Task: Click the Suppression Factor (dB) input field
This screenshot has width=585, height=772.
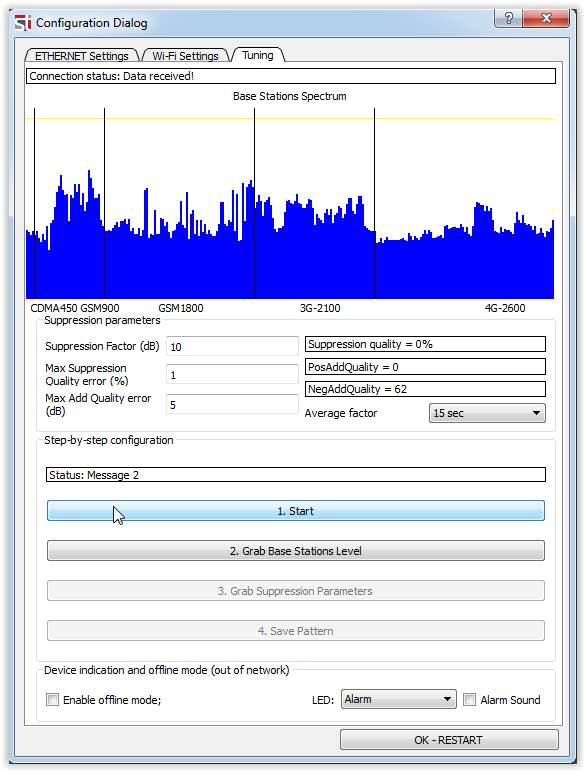Action: (x=232, y=347)
